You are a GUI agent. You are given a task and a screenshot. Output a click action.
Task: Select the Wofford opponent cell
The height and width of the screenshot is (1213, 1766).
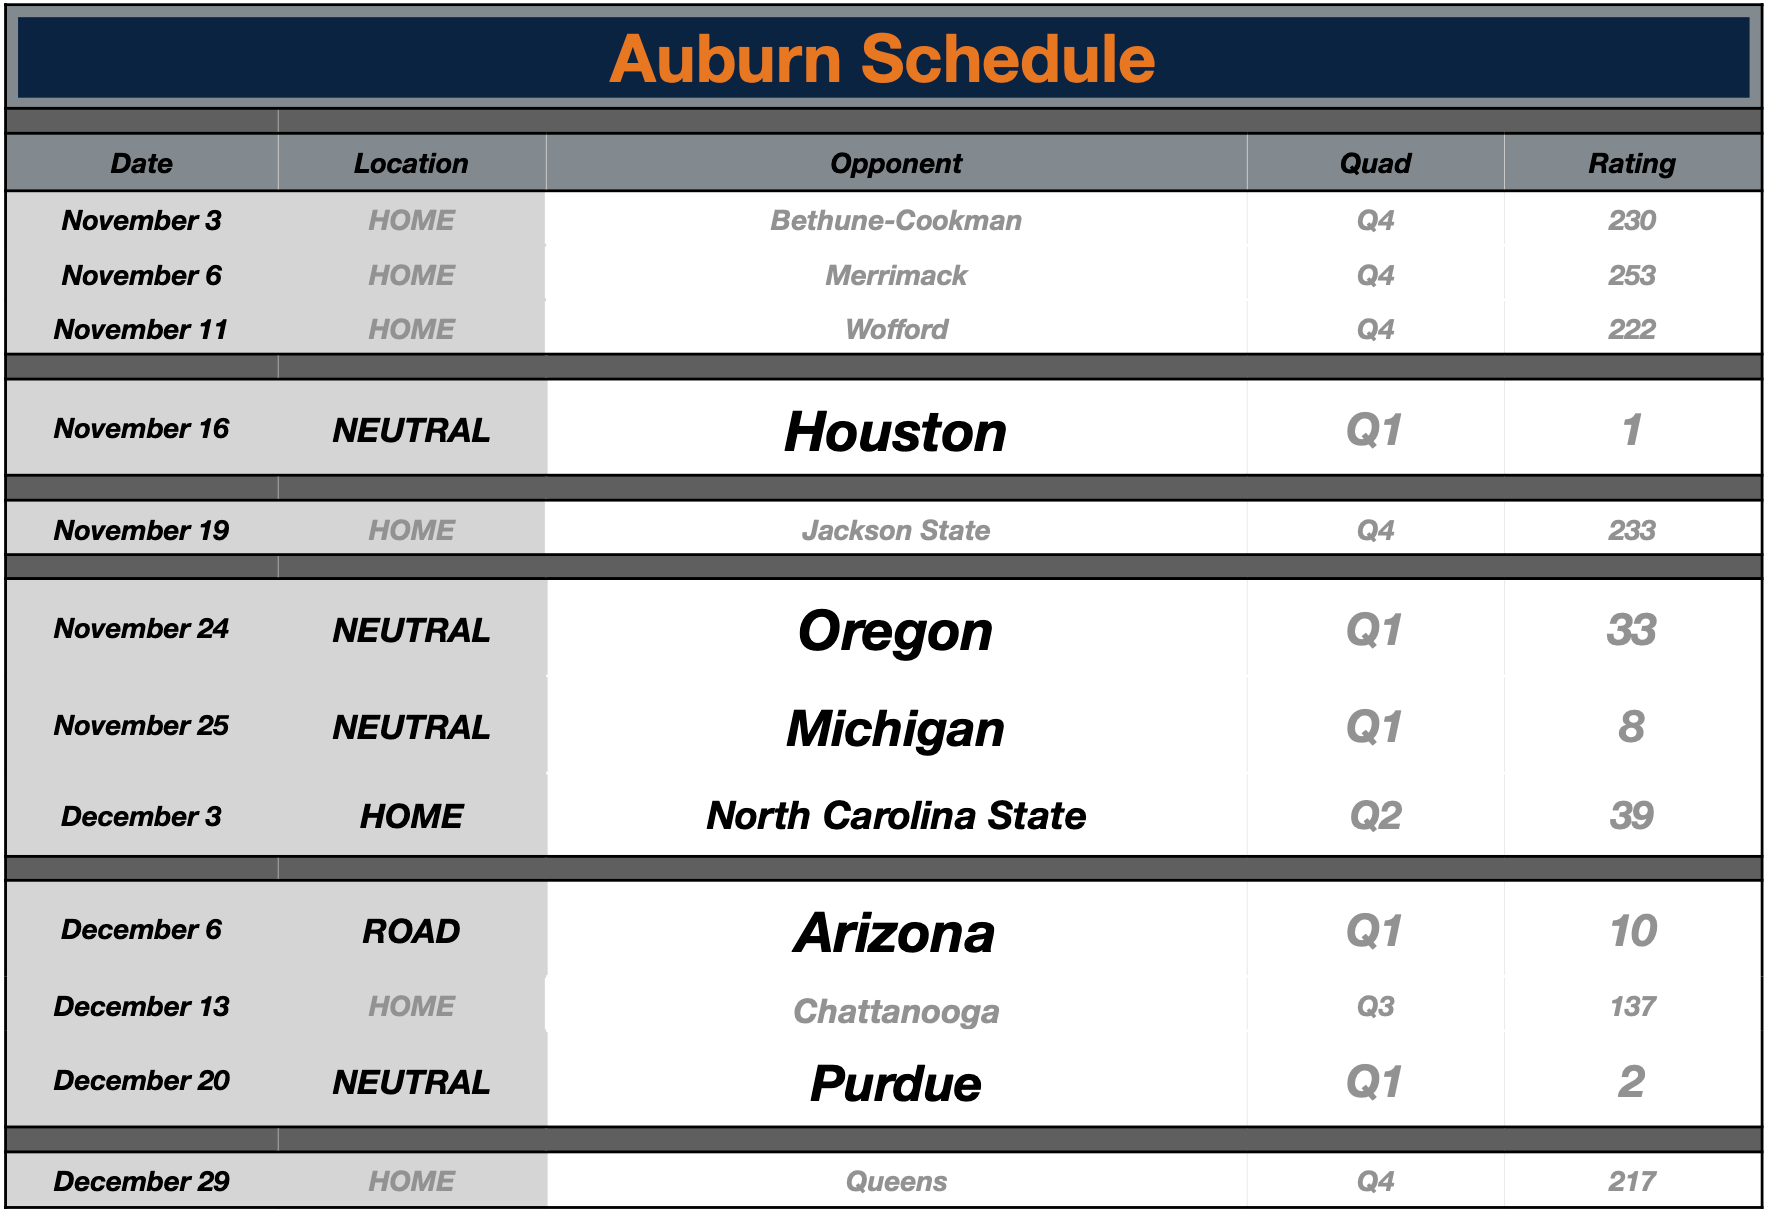(x=896, y=329)
